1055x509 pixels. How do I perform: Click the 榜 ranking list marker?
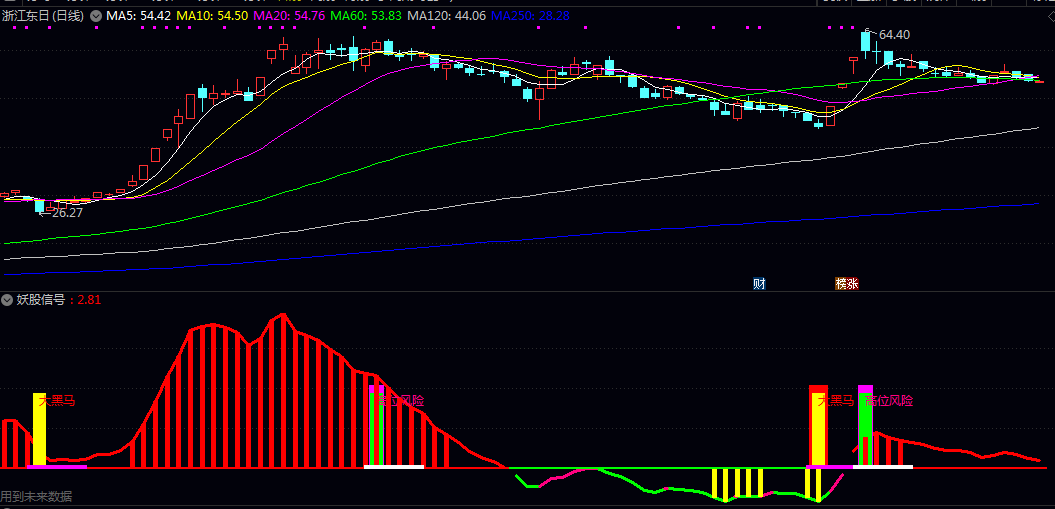pos(841,284)
